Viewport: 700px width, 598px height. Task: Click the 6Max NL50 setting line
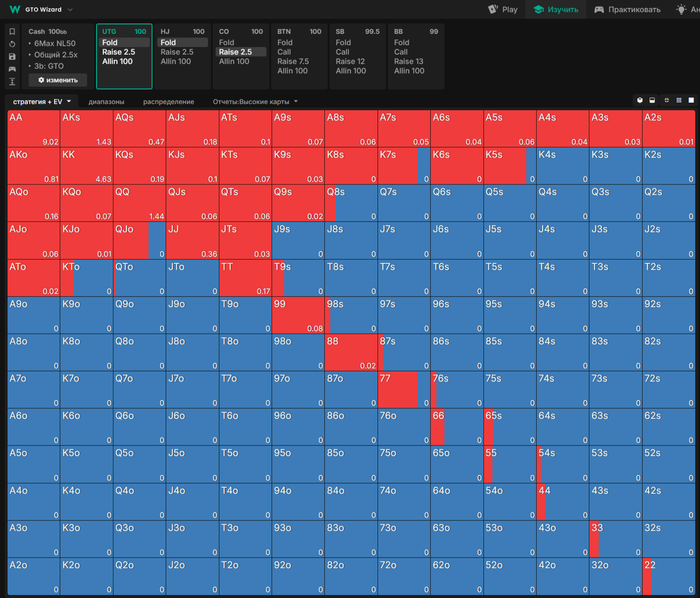54,43
